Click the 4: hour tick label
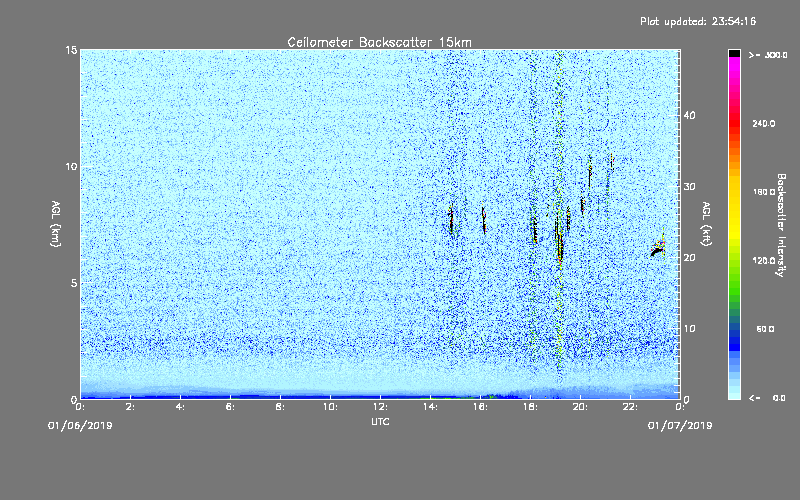800x500 pixels. [180, 407]
